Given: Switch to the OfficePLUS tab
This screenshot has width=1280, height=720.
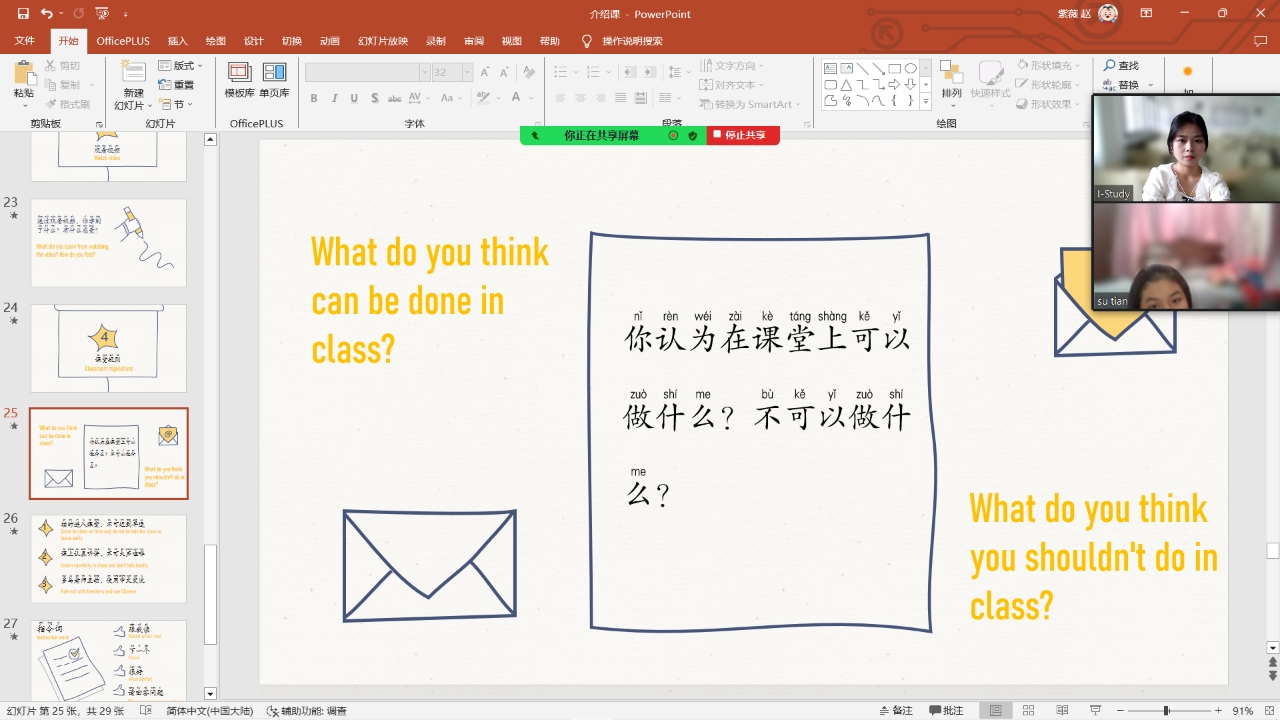Looking at the screenshot, I should tap(123, 41).
